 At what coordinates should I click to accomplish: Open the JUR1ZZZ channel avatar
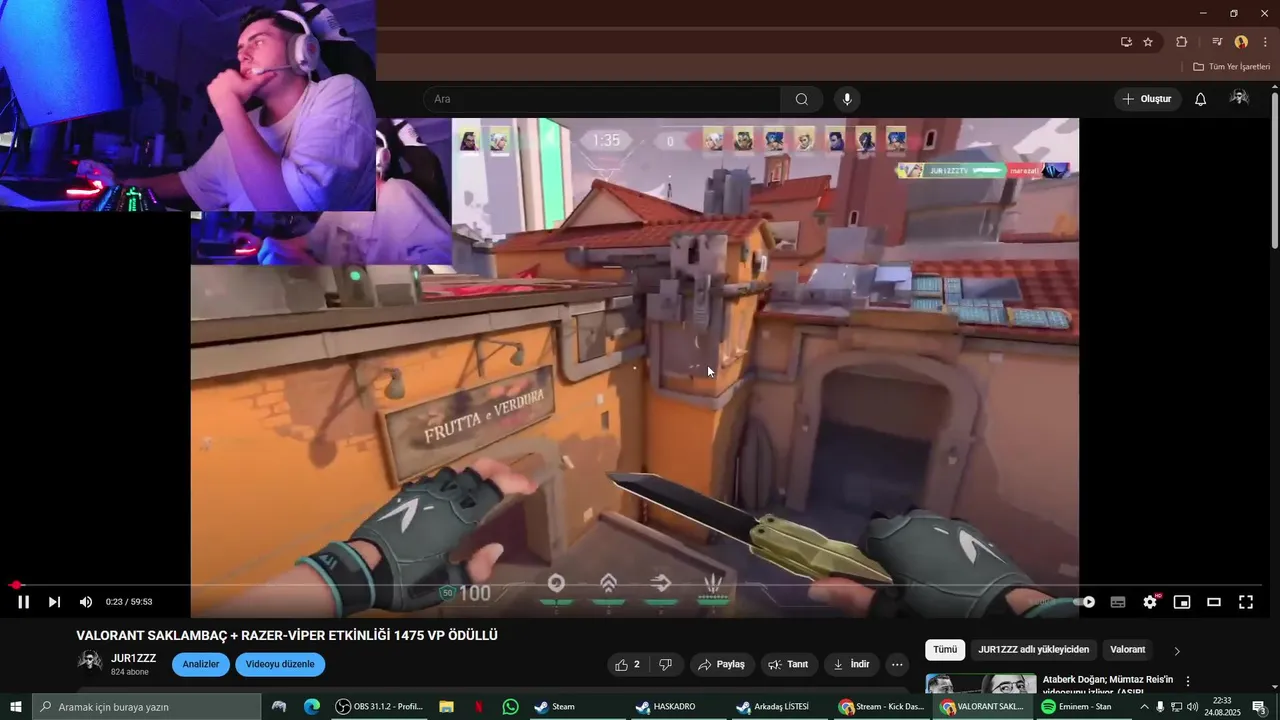(x=90, y=663)
